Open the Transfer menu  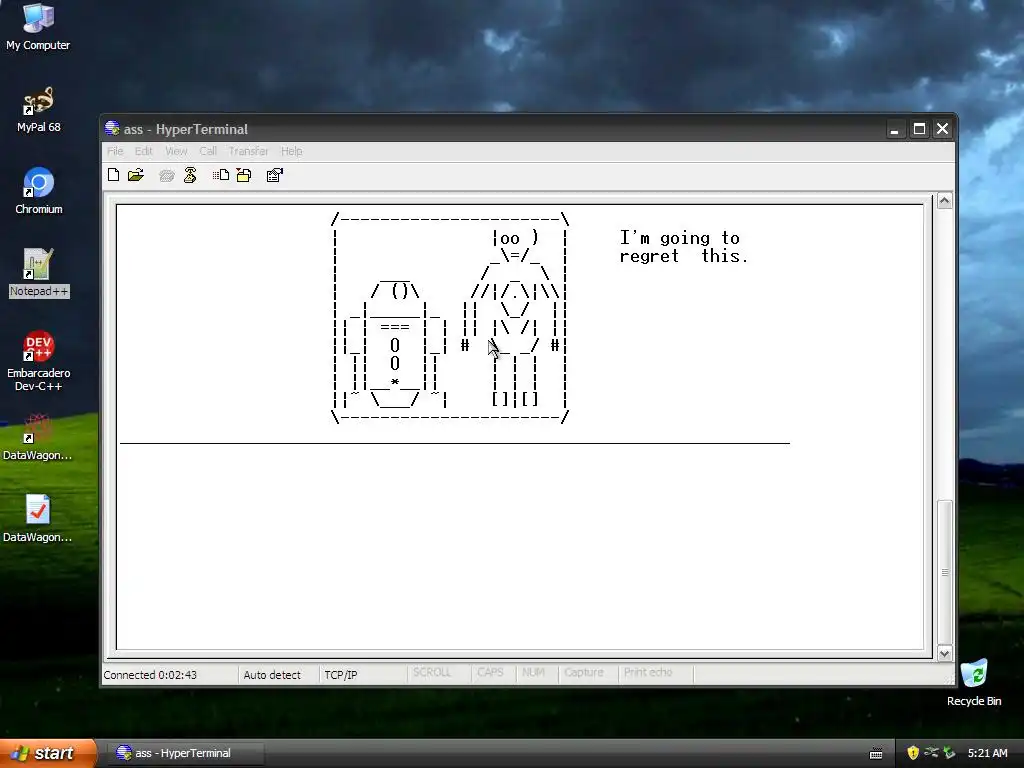[248, 151]
